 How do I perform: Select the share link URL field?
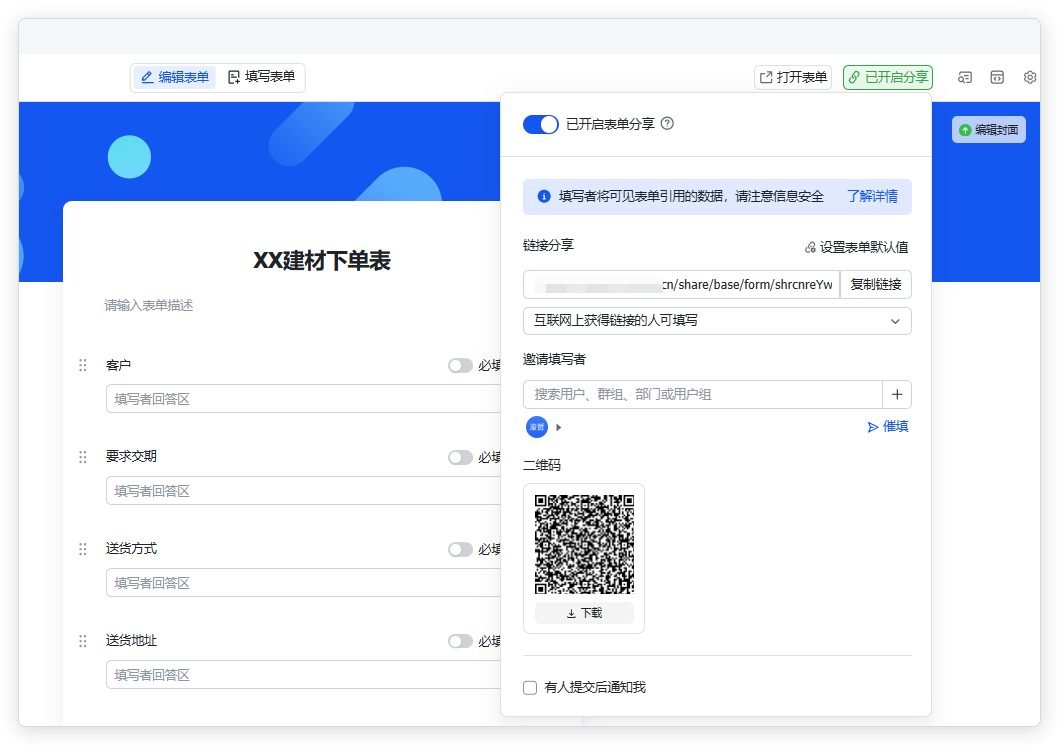(681, 284)
